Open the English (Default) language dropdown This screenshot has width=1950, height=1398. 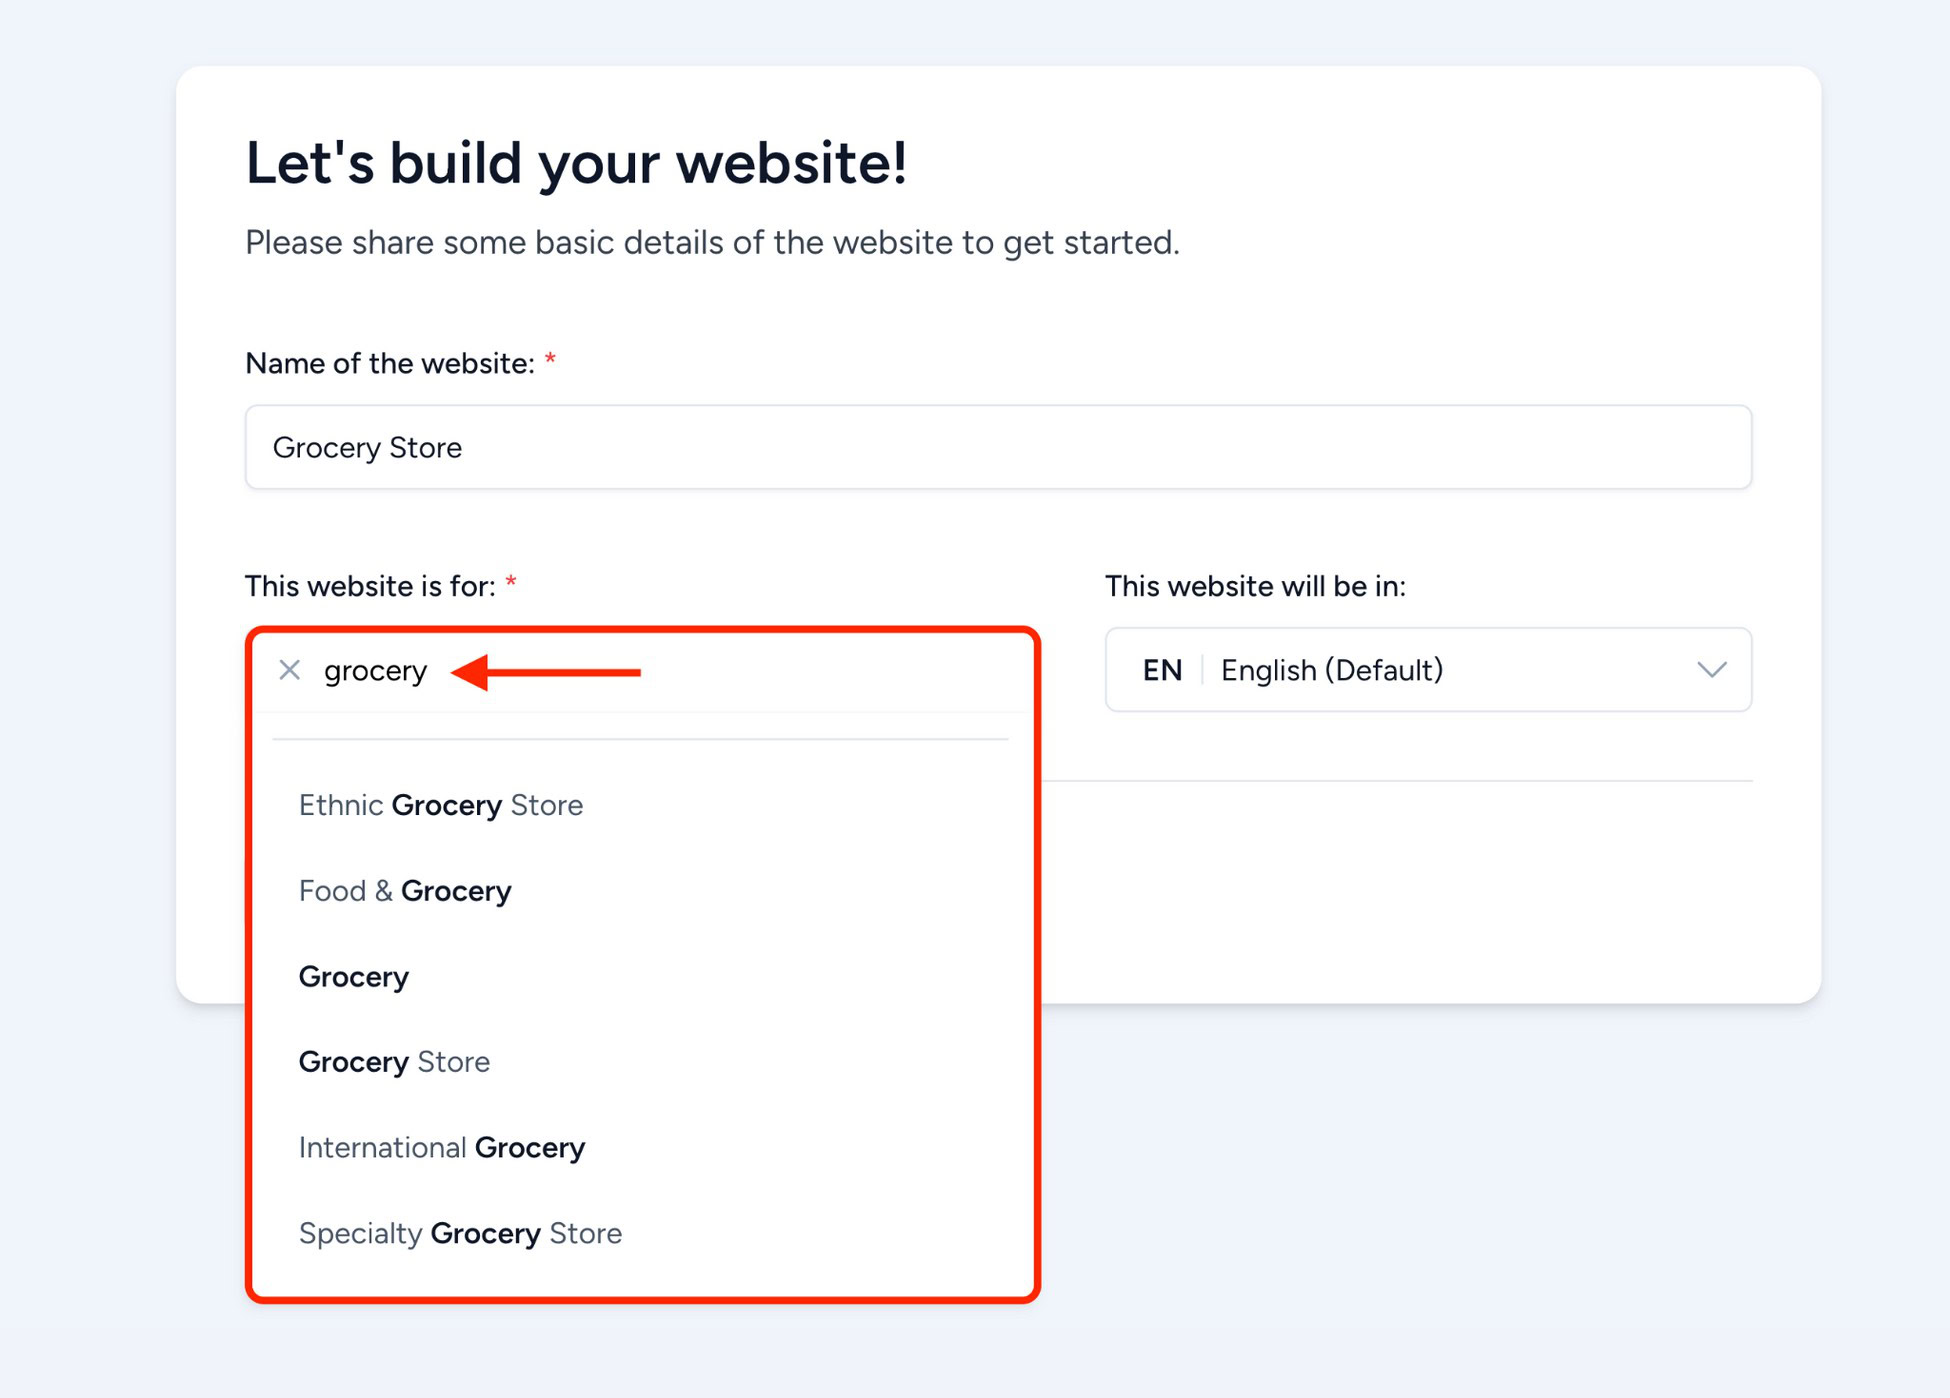coord(1428,670)
